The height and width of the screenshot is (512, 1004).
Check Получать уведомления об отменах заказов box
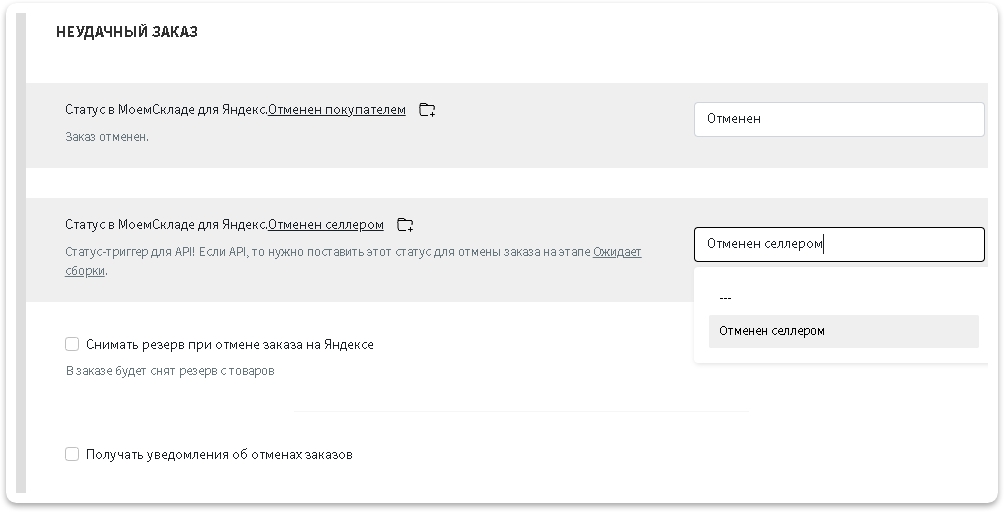click(x=72, y=454)
